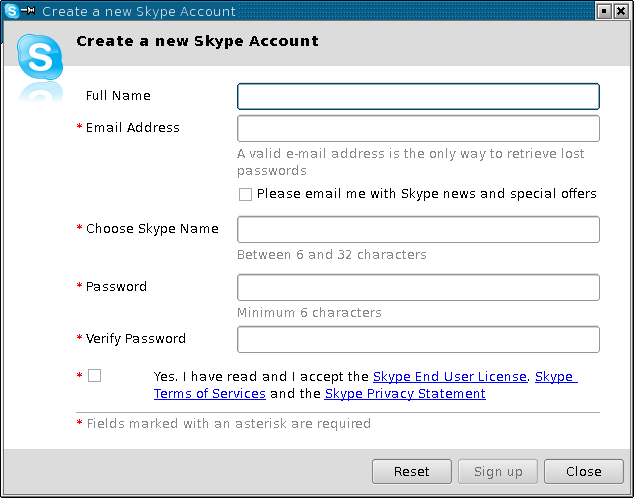Click the Choose Skype Name field
Screen dimensions: 634x498
point(418,230)
